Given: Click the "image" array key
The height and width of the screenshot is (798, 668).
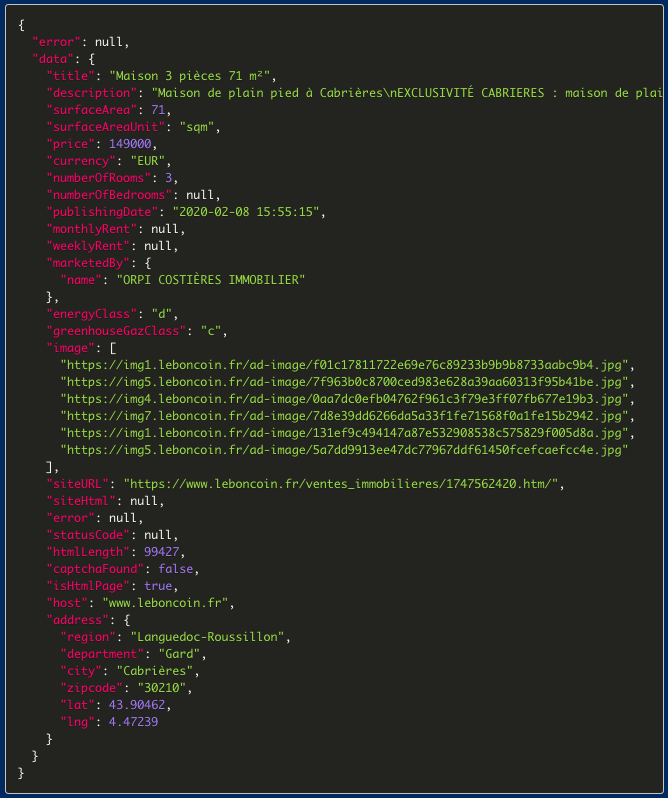Looking at the screenshot, I should click(x=71, y=347).
